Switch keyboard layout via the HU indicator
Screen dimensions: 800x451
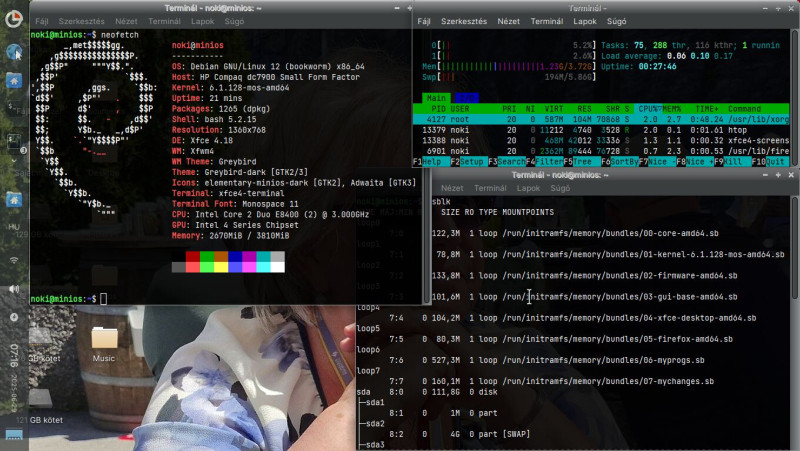click(x=14, y=227)
